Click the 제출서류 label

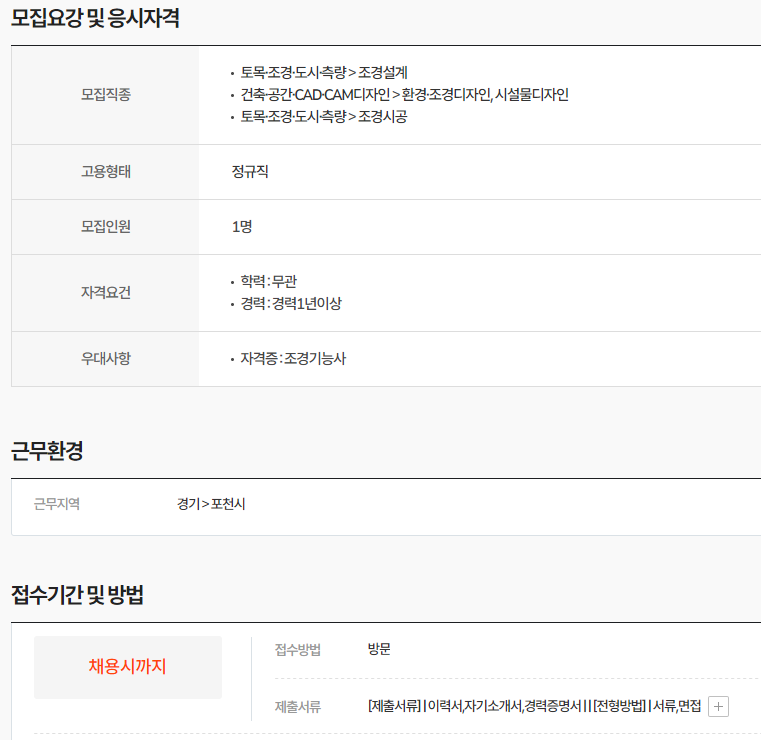tap(298, 707)
